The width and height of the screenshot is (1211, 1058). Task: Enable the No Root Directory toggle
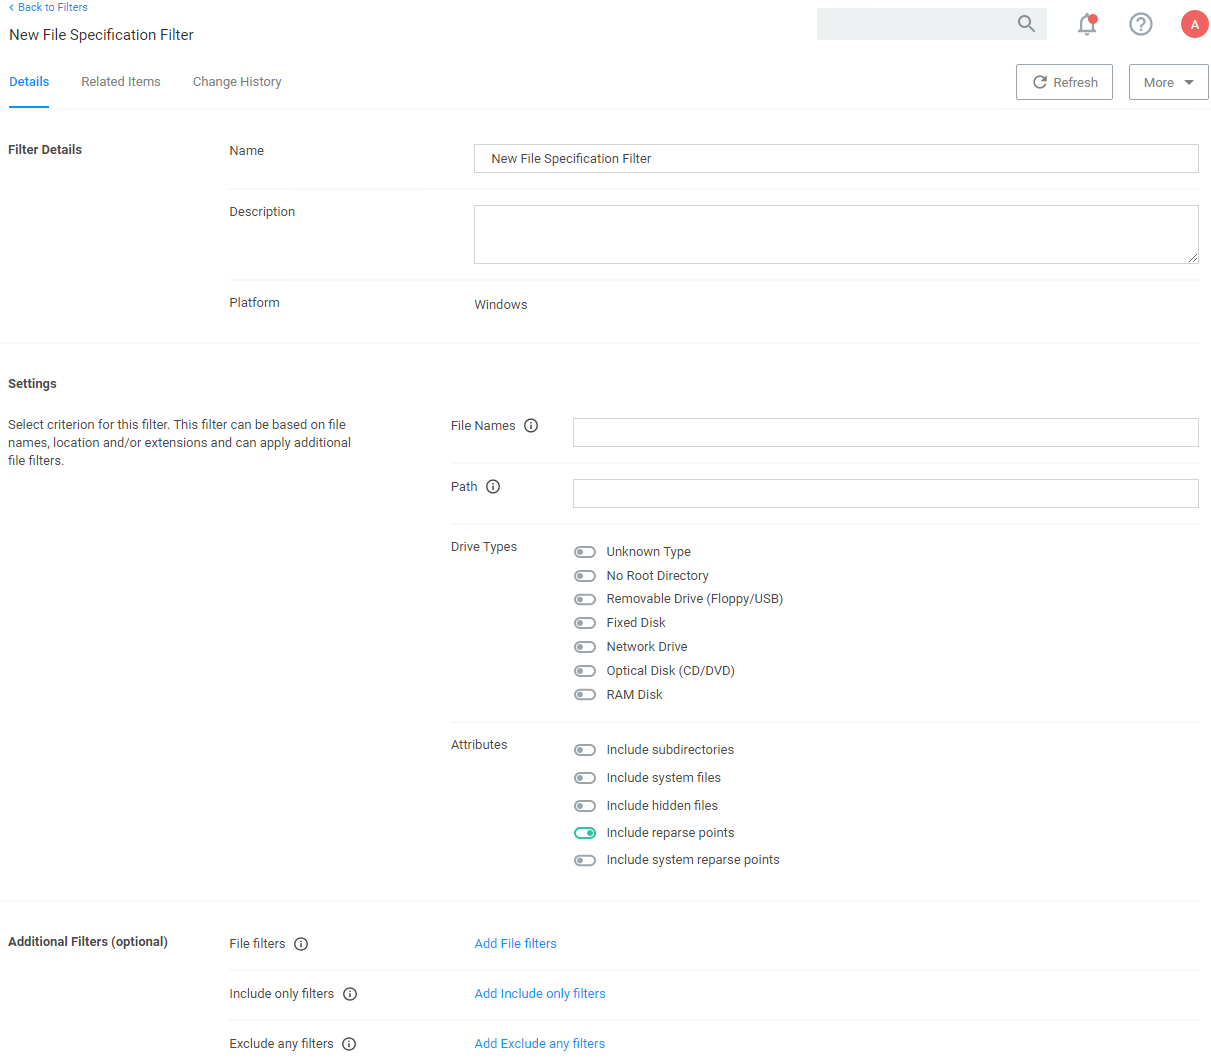pos(585,576)
